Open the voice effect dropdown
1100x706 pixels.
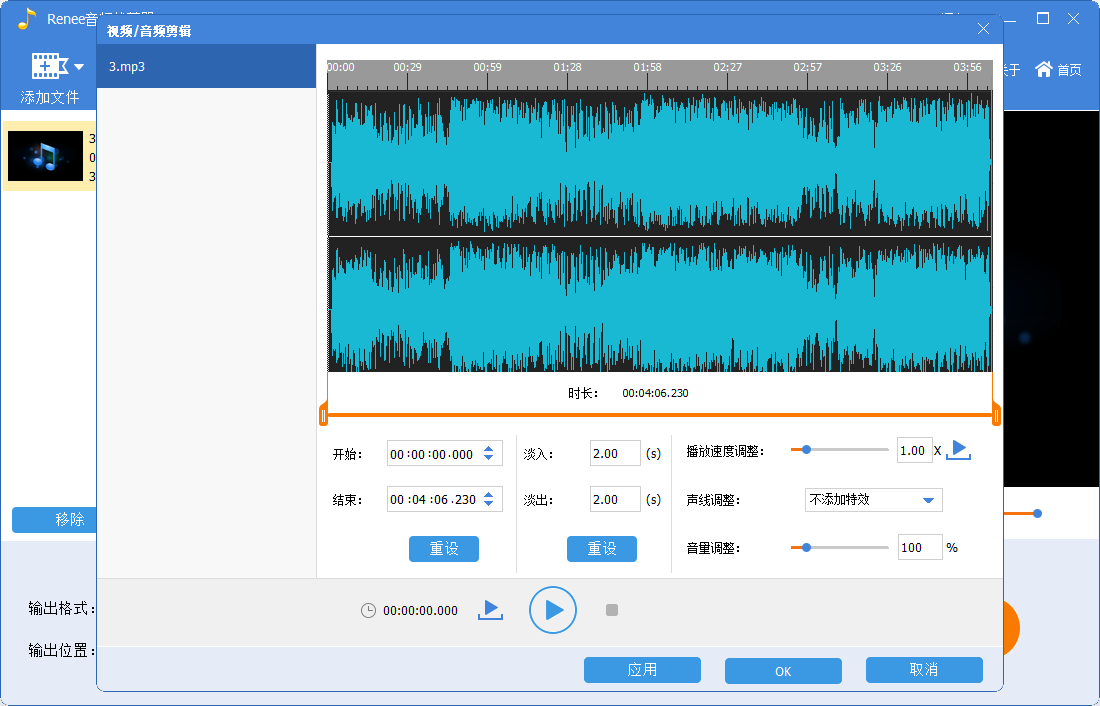point(873,500)
